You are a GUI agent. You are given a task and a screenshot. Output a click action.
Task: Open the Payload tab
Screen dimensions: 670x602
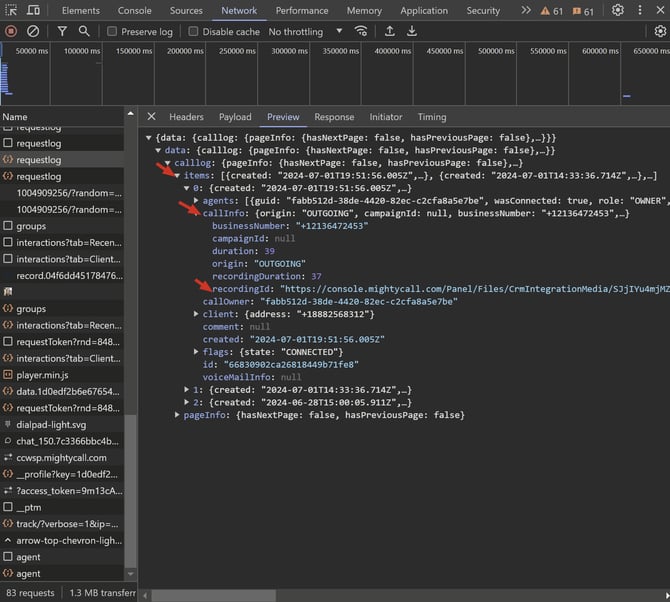click(235, 117)
